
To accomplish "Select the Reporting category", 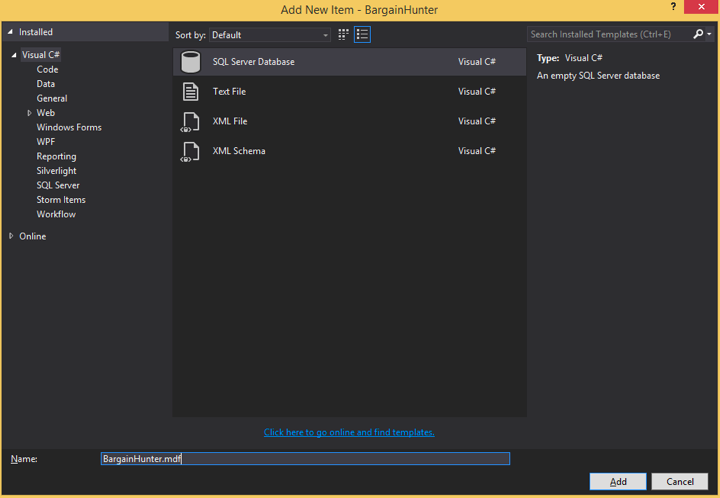I will tap(56, 157).
